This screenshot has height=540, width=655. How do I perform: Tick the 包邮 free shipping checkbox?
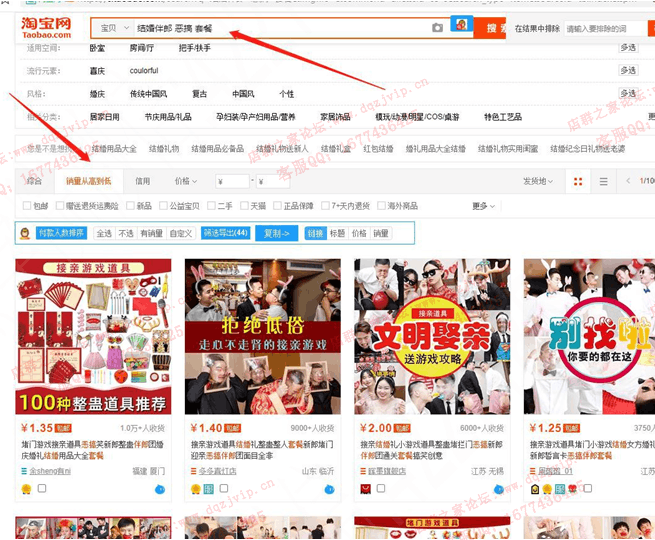(x=27, y=205)
